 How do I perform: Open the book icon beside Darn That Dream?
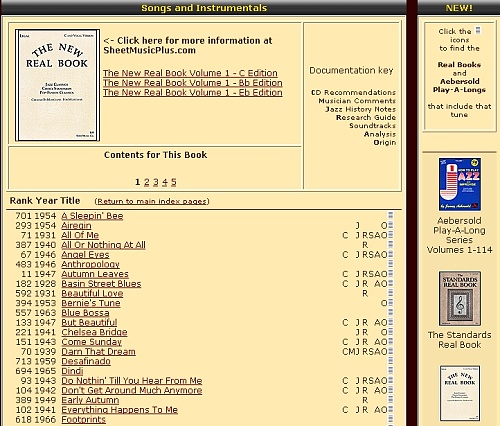tap(391, 351)
